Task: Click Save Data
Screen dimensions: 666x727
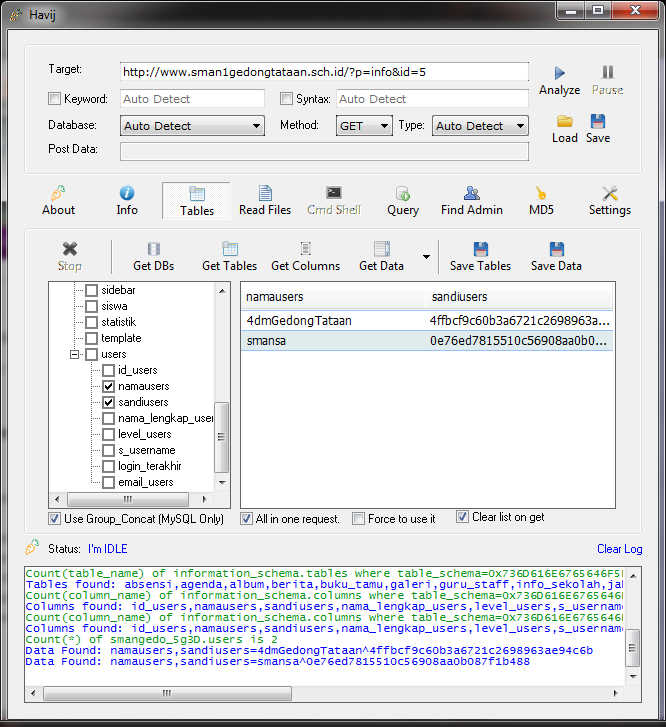Action: tap(556, 256)
